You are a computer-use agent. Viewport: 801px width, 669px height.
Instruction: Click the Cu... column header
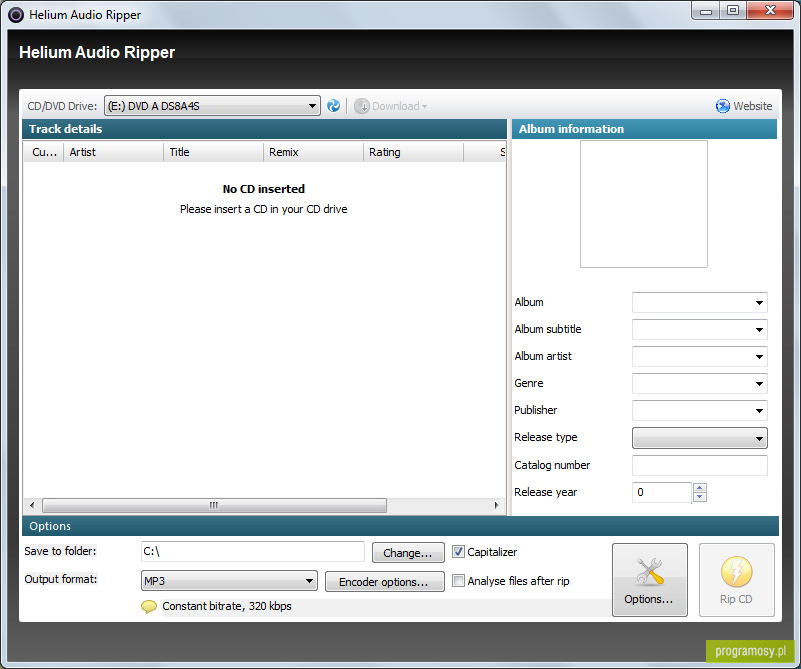pyautogui.click(x=43, y=152)
